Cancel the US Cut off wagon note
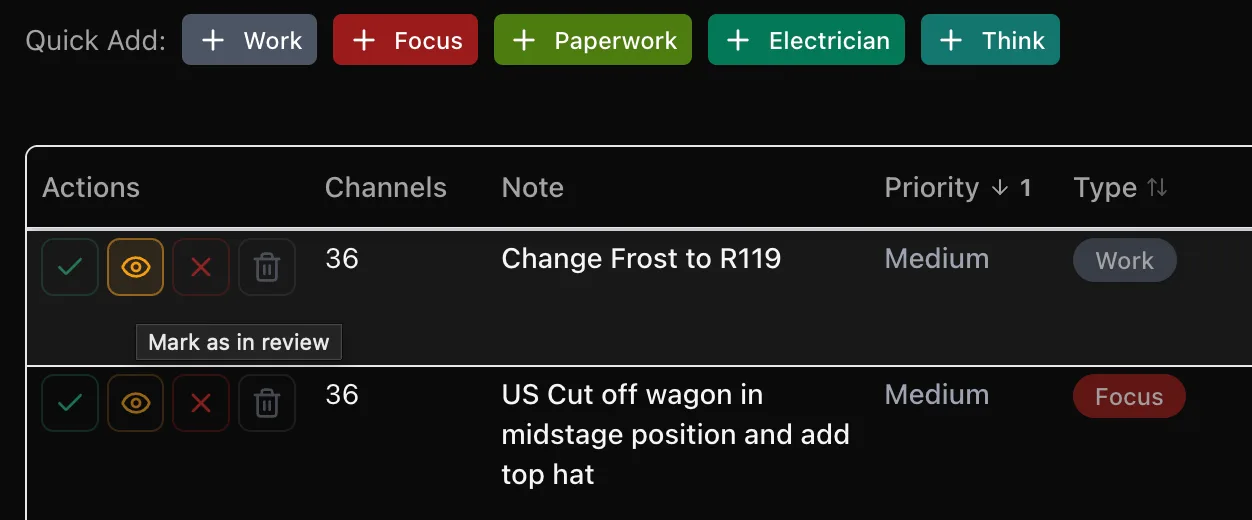Image resolution: width=1252 pixels, height=520 pixels. point(201,403)
